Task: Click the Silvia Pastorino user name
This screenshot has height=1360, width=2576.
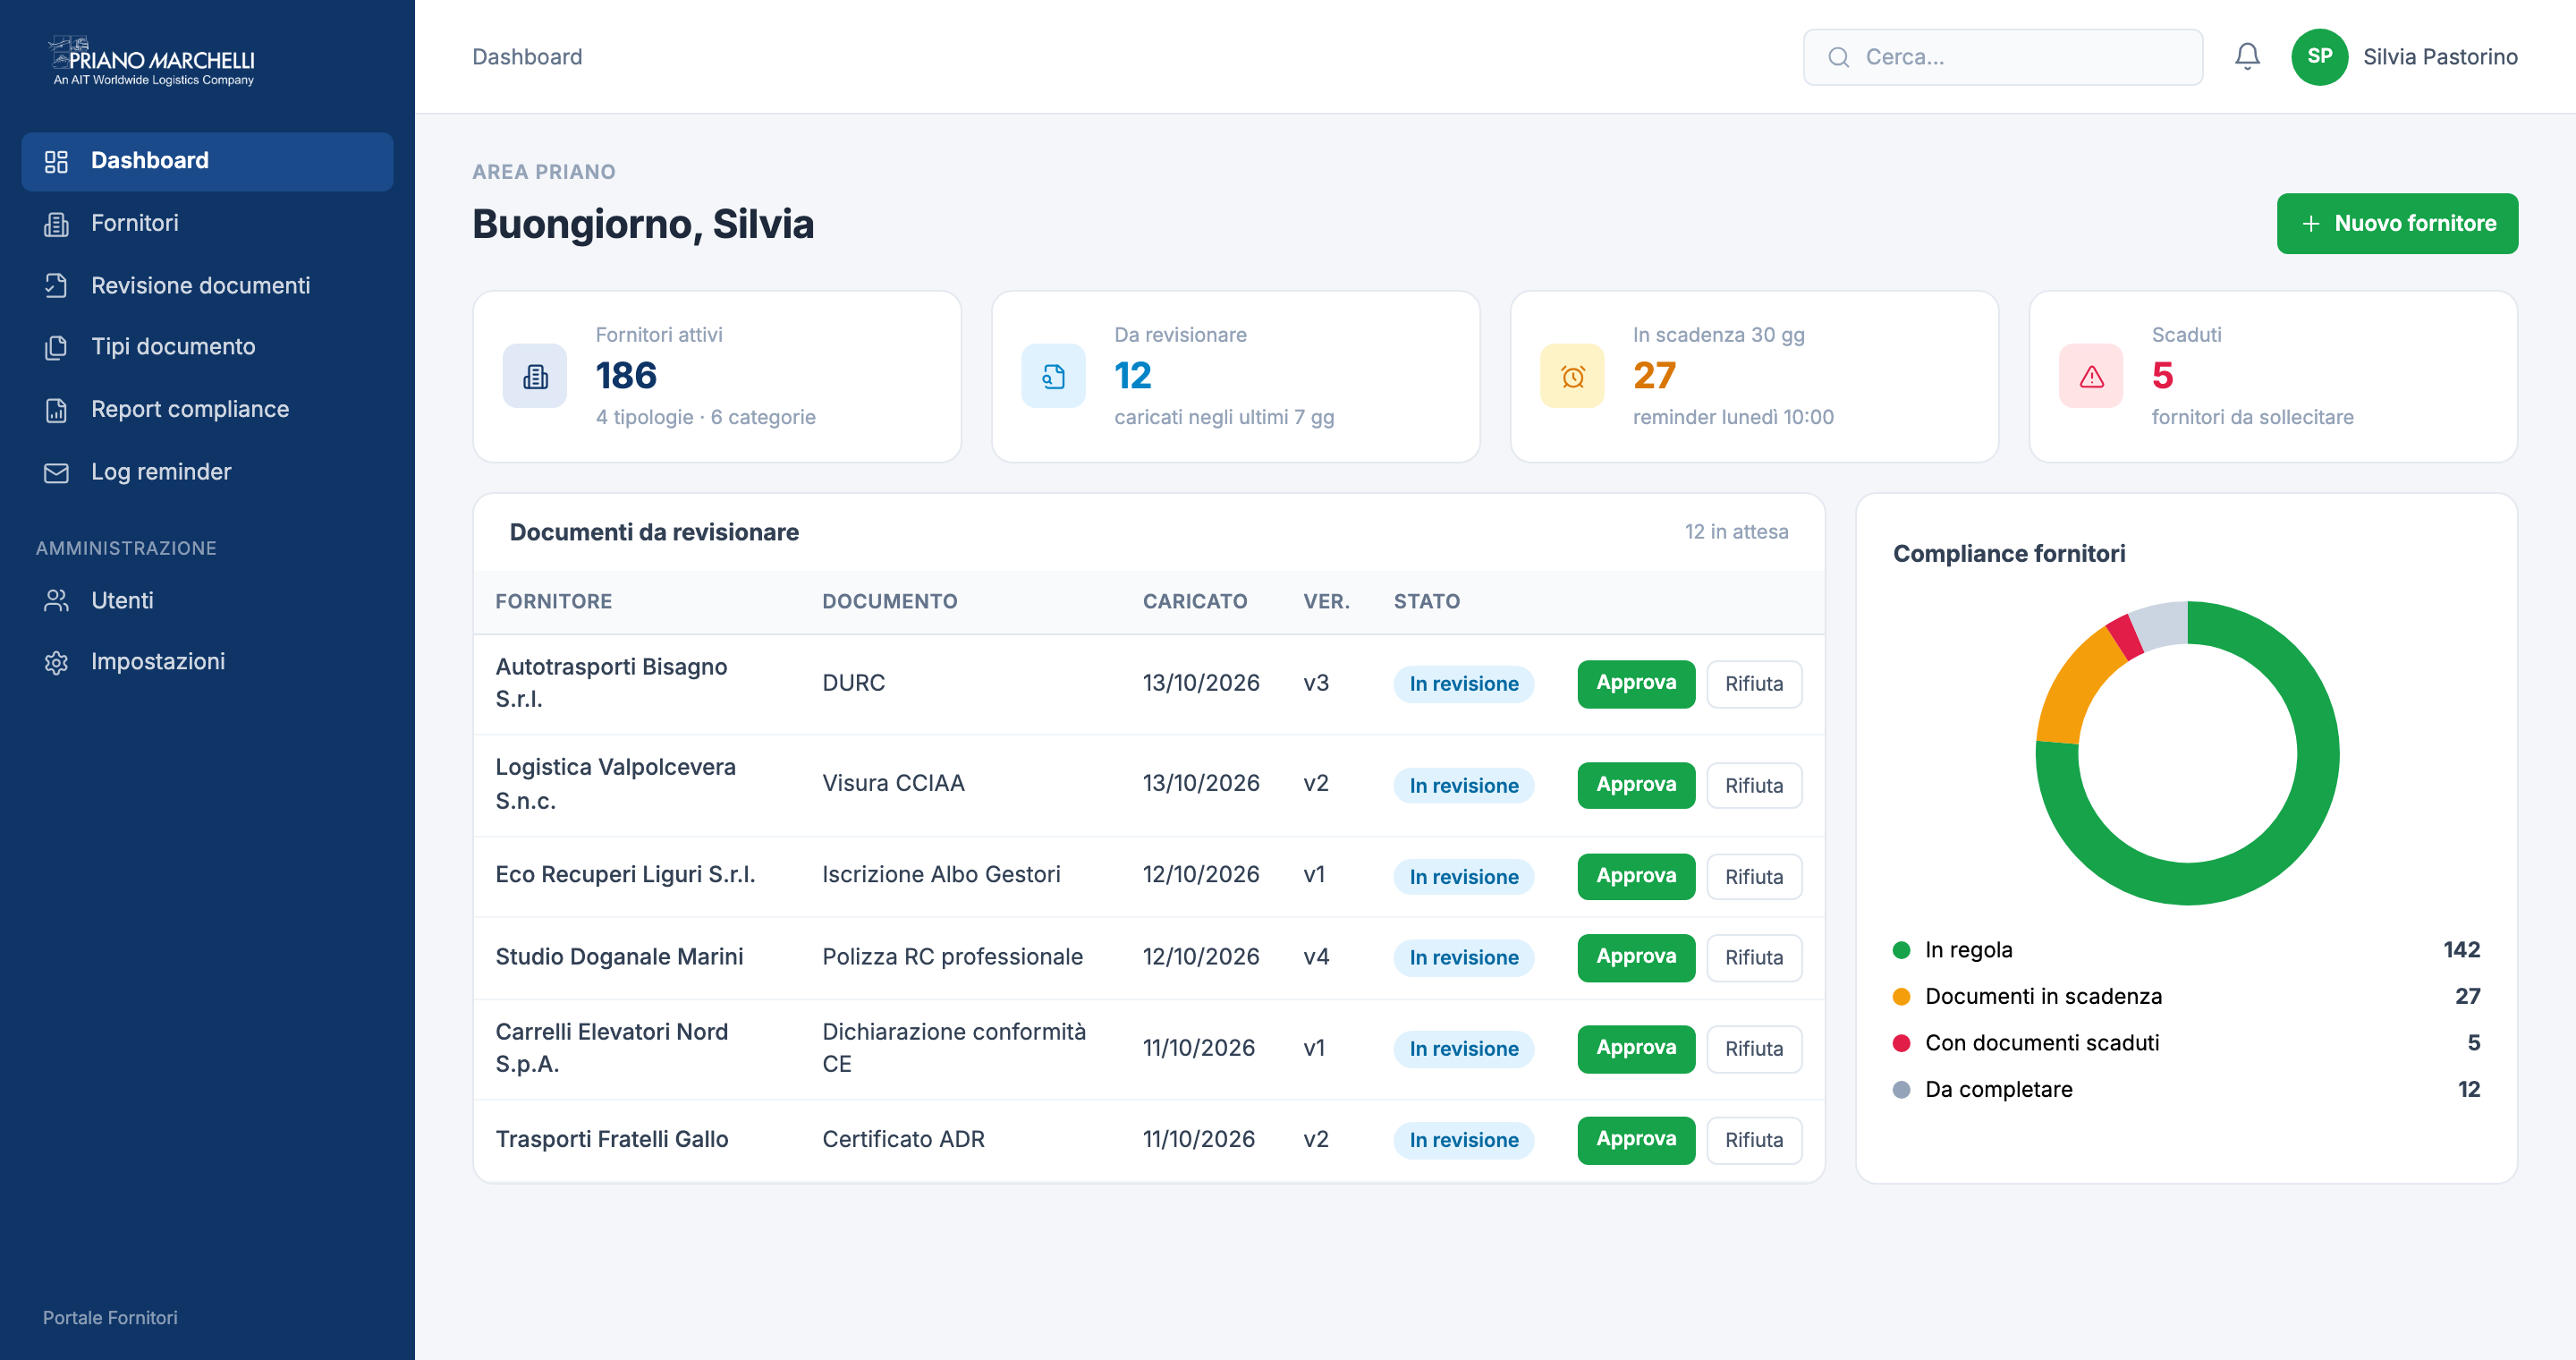Action: click(x=2440, y=57)
